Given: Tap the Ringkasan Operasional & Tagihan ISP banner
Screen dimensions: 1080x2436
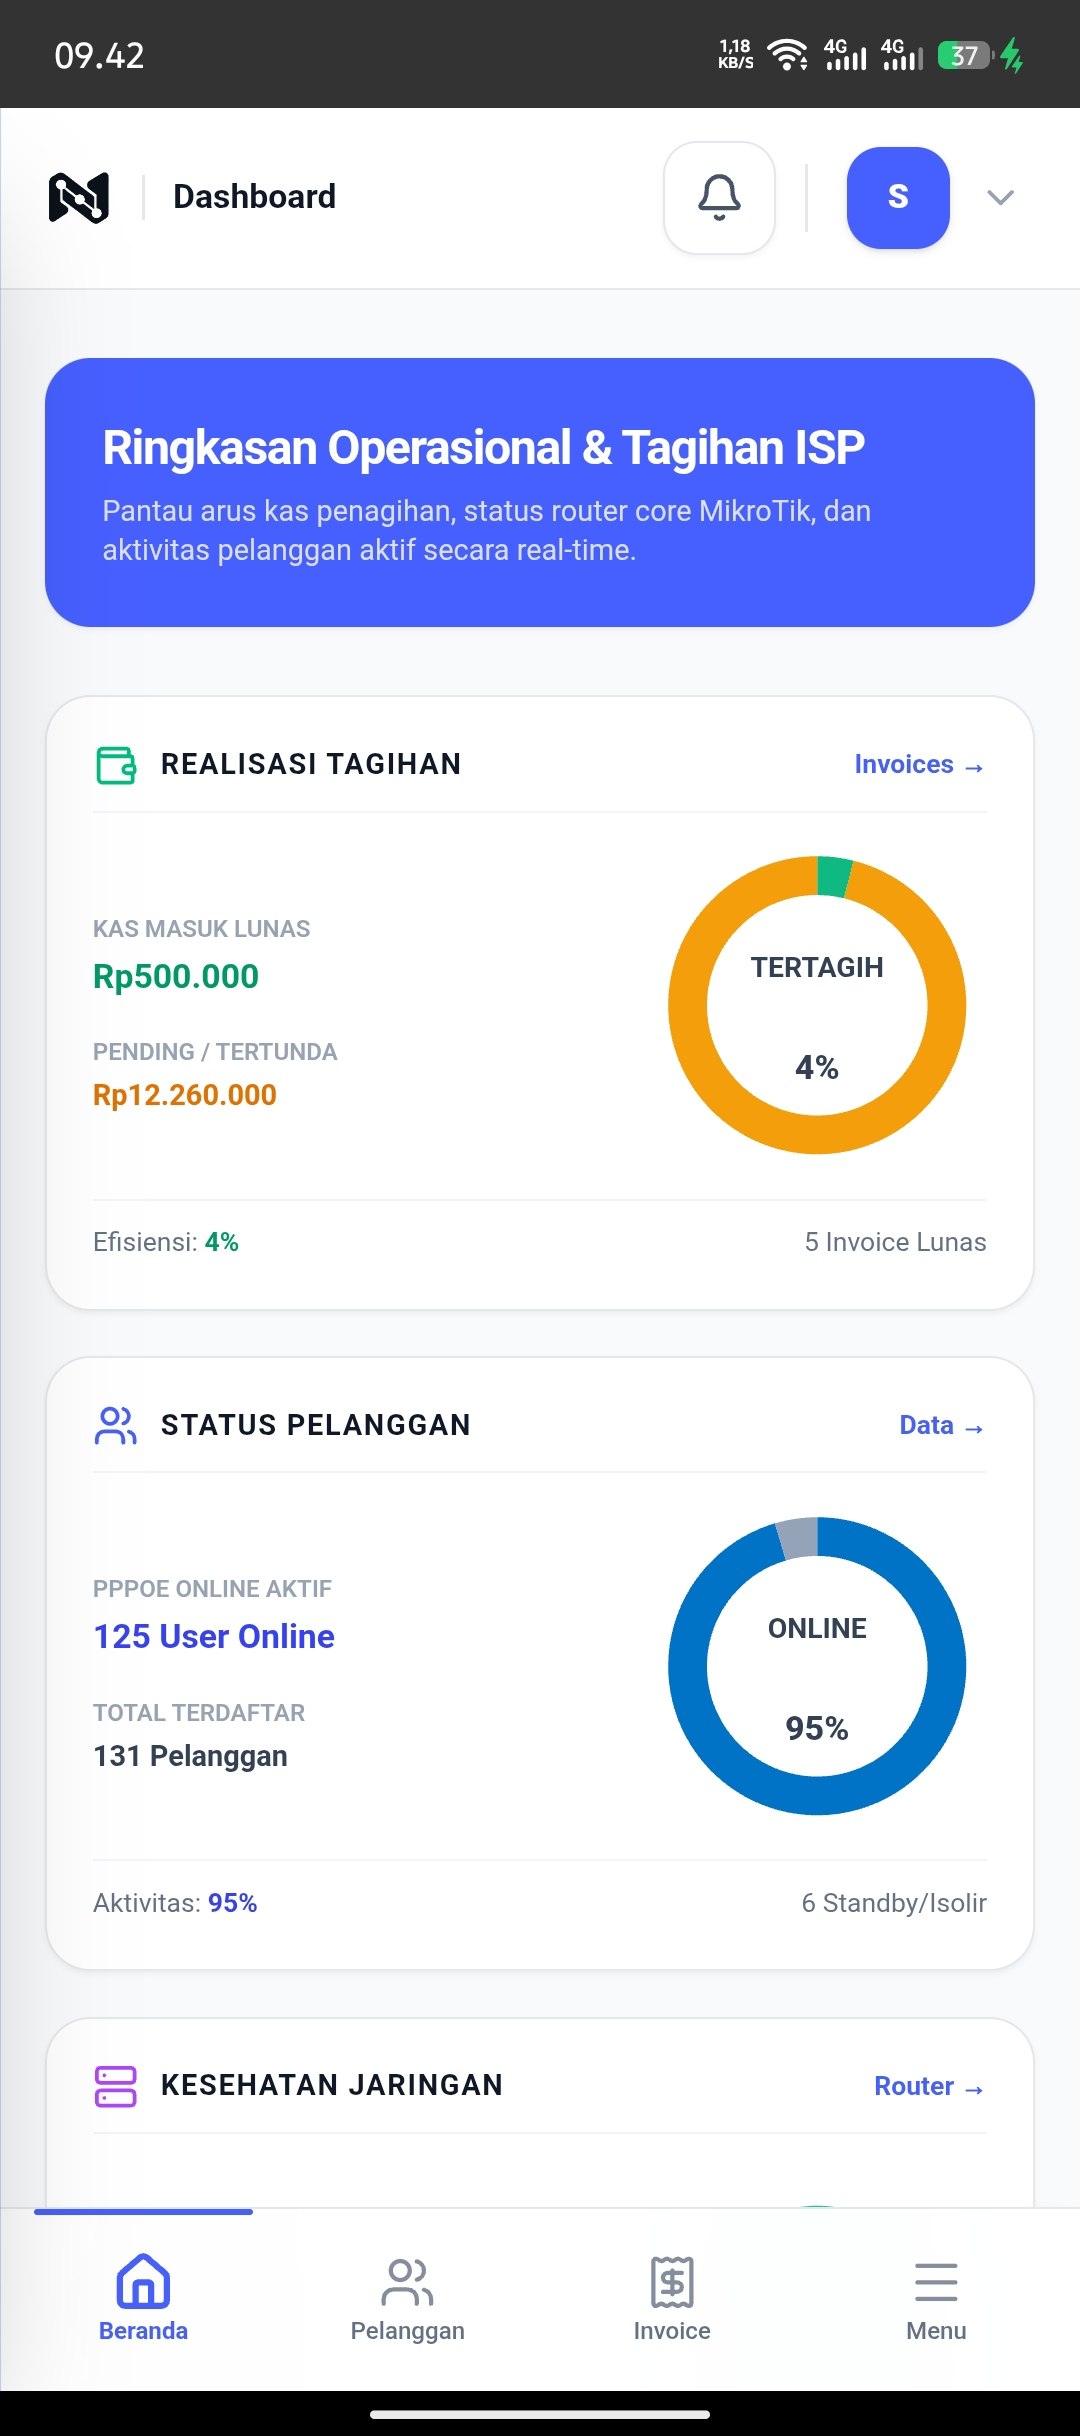Looking at the screenshot, I should click(540, 493).
